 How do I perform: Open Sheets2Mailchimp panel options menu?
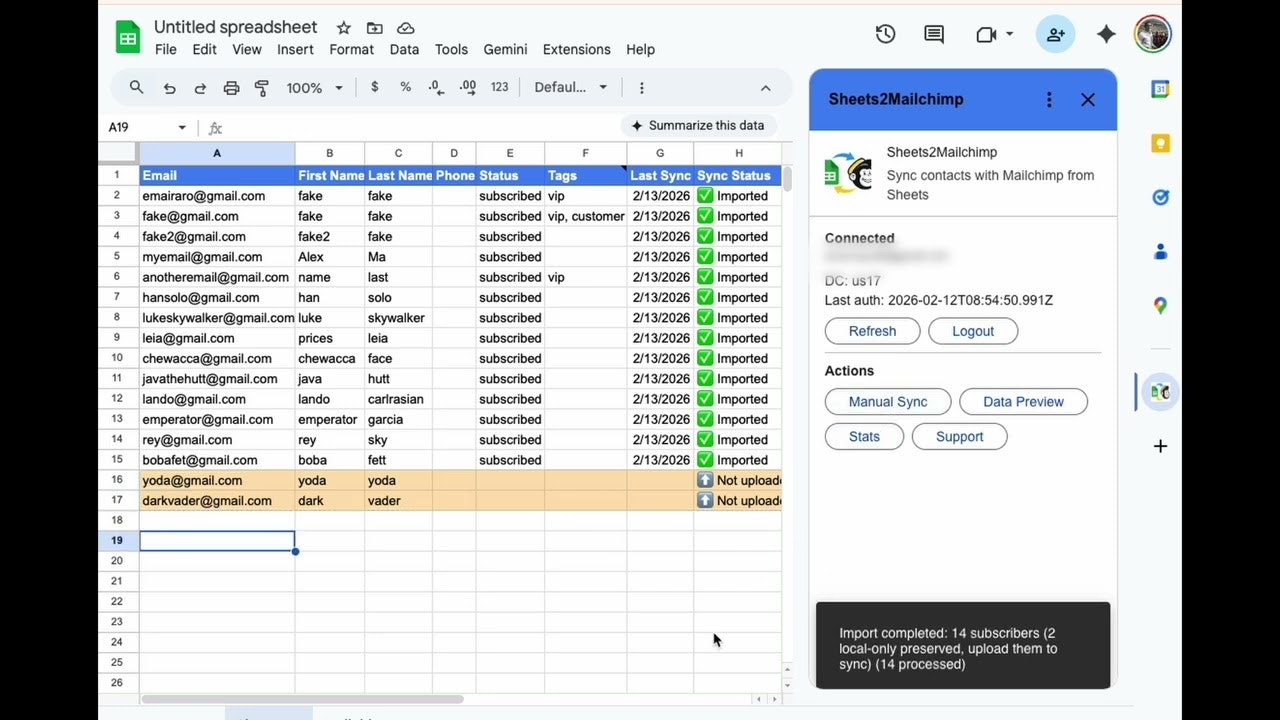point(1049,99)
